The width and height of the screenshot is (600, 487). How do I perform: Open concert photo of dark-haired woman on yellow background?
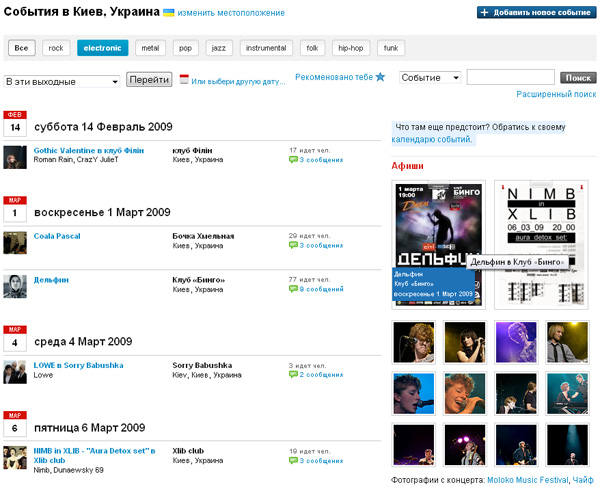pyautogui.click(x=465, y=342)
